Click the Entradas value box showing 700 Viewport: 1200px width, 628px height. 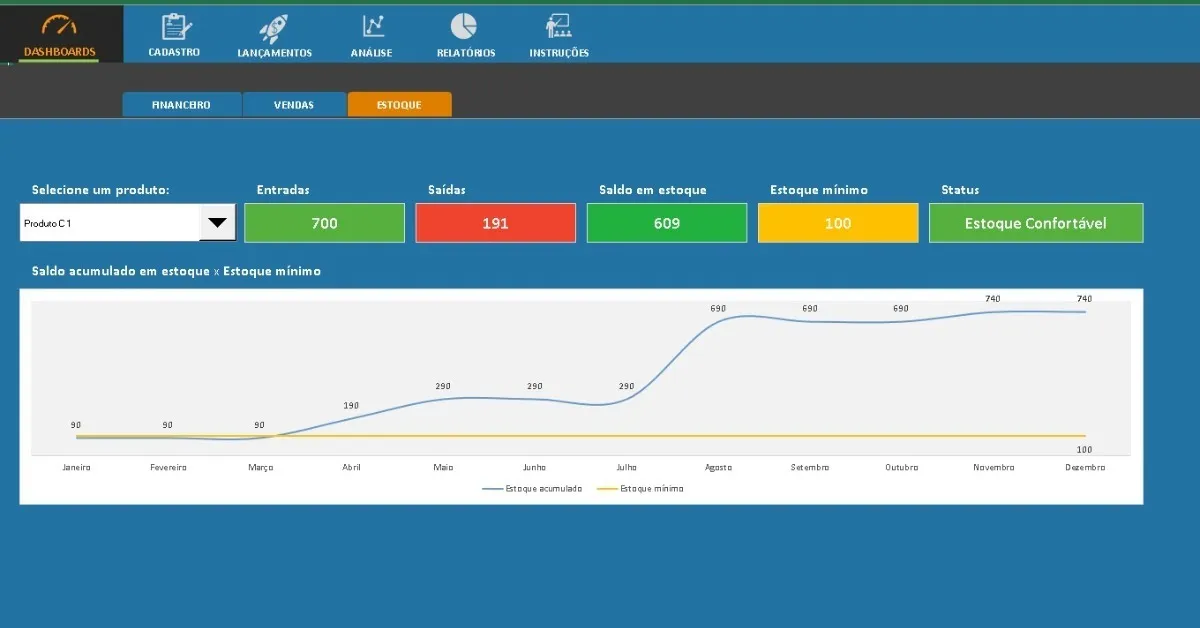(325, 223)
